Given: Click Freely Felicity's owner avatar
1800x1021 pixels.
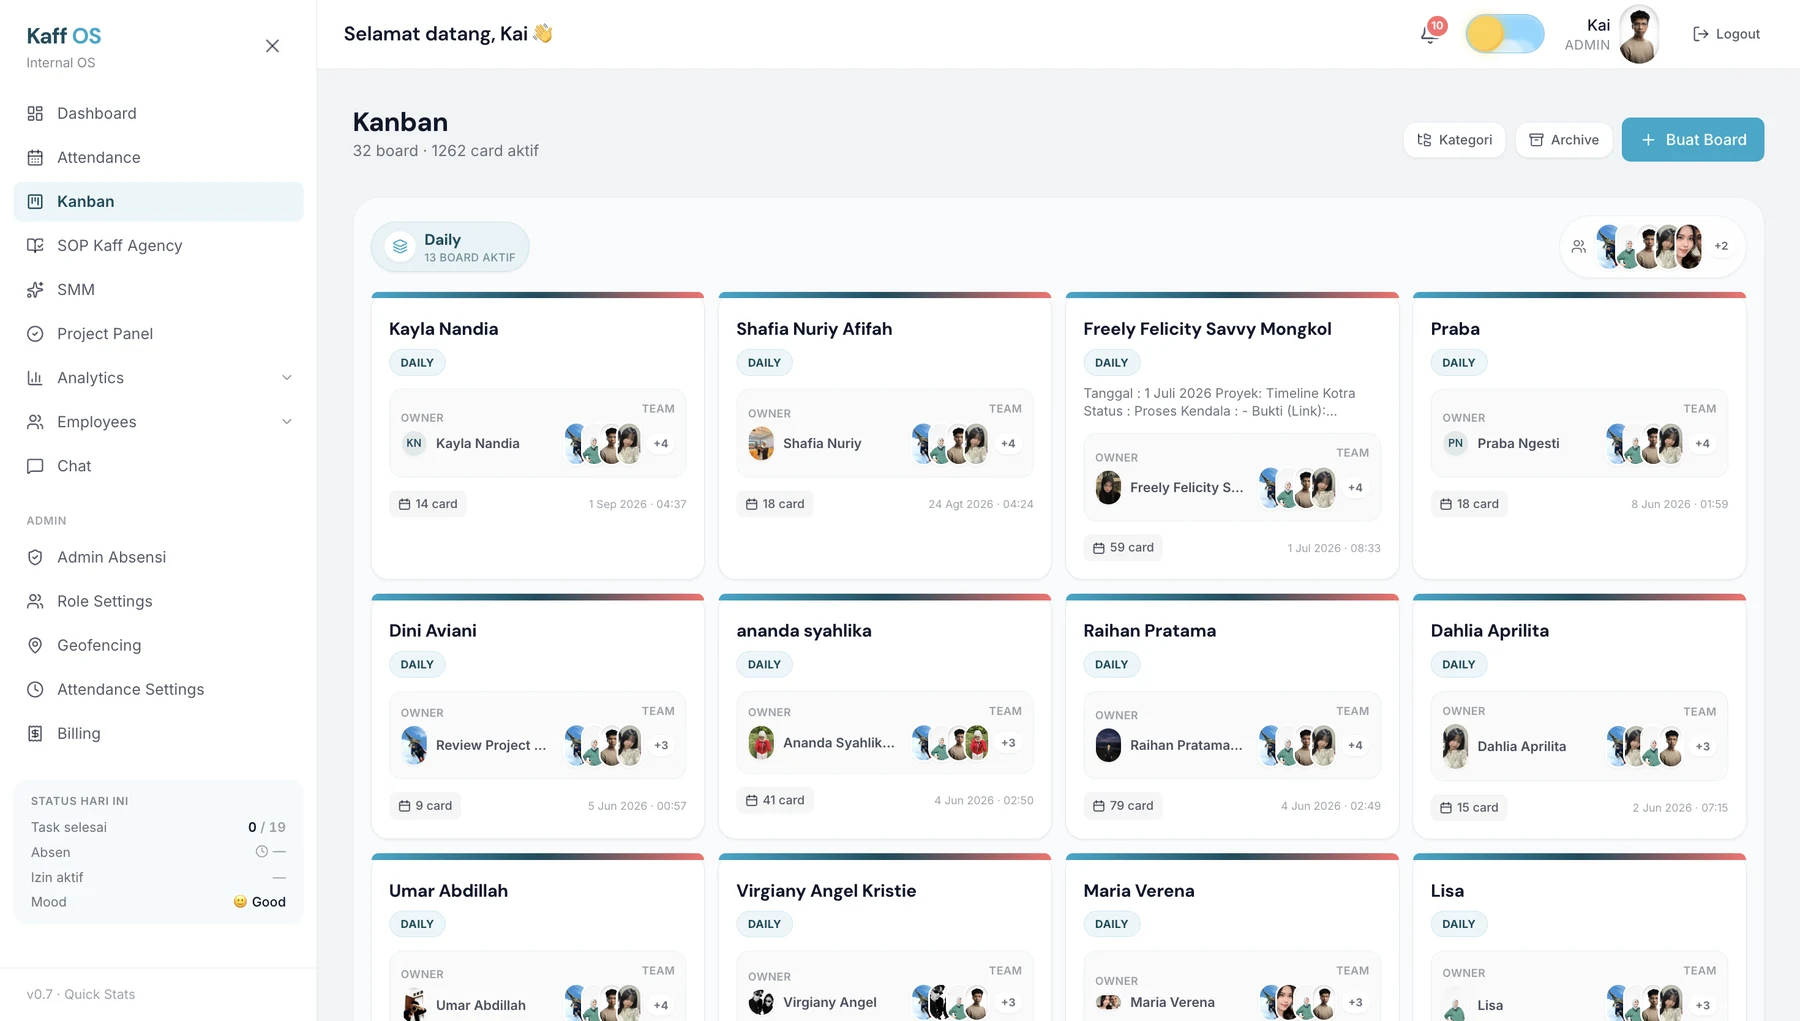Looking at the screenshot, I should 1108,487.
